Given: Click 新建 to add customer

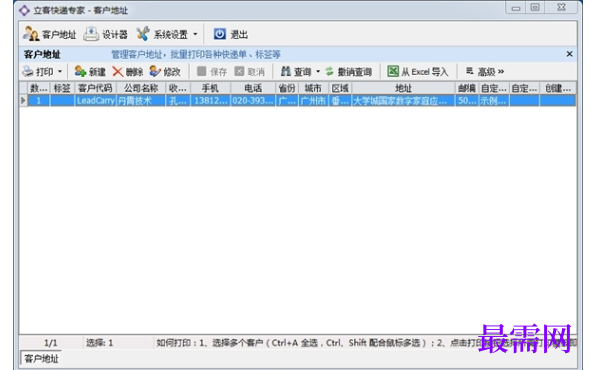Looking at the screenshot, I should coord(90,71).
